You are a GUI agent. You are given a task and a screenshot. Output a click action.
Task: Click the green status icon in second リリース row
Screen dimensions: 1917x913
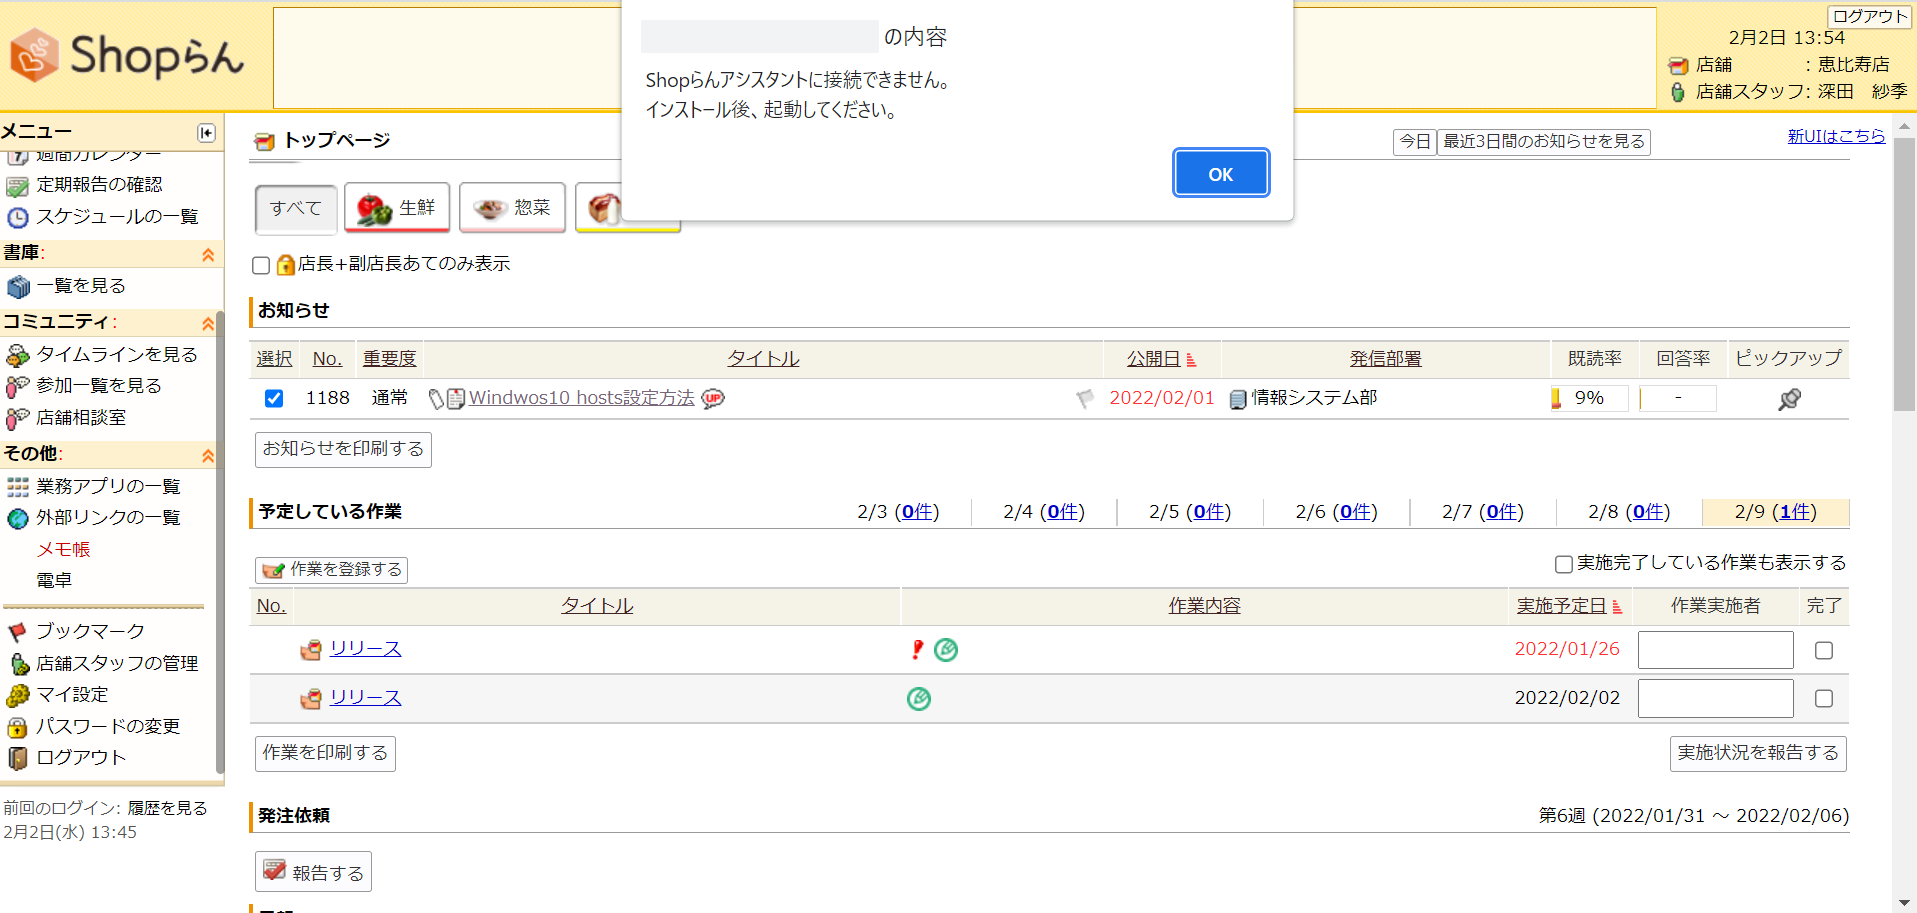918,699
